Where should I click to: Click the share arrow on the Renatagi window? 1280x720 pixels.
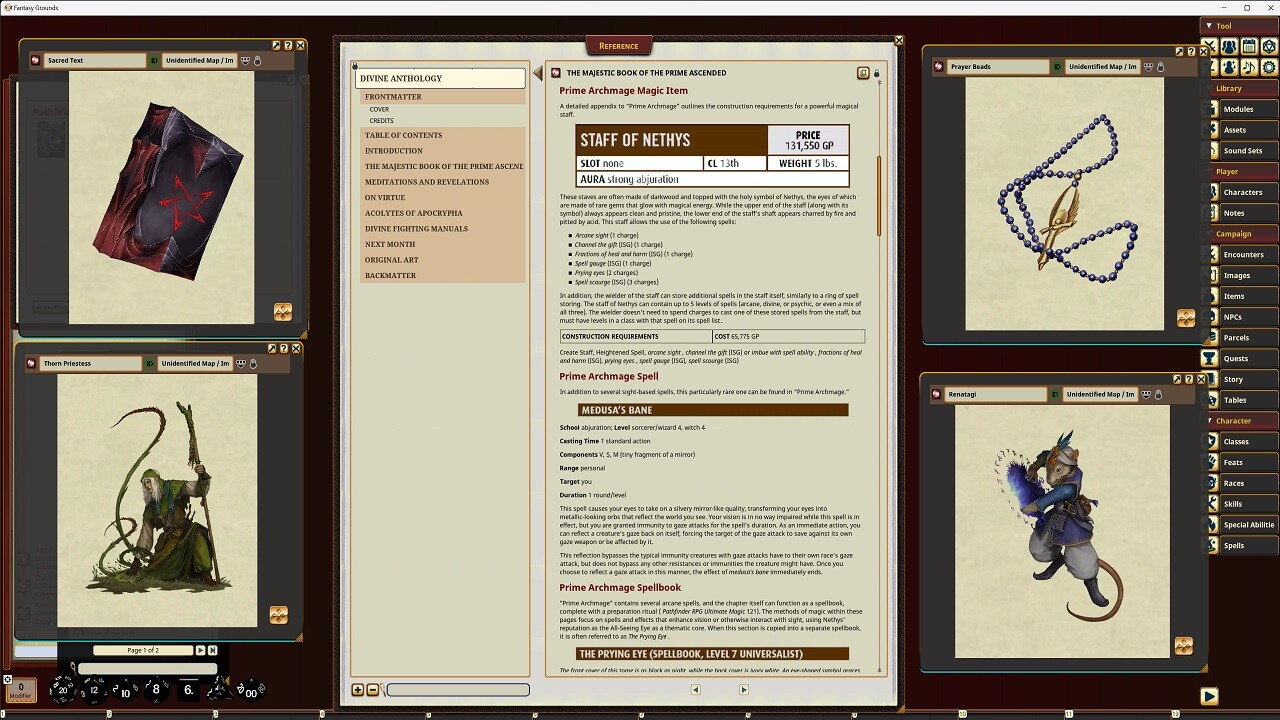coord(1176,379)
